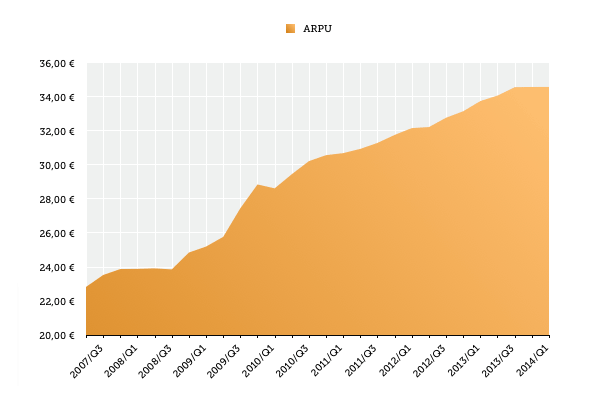Click the 2011/Q3 x-axis label

click(x=360, y=361)
